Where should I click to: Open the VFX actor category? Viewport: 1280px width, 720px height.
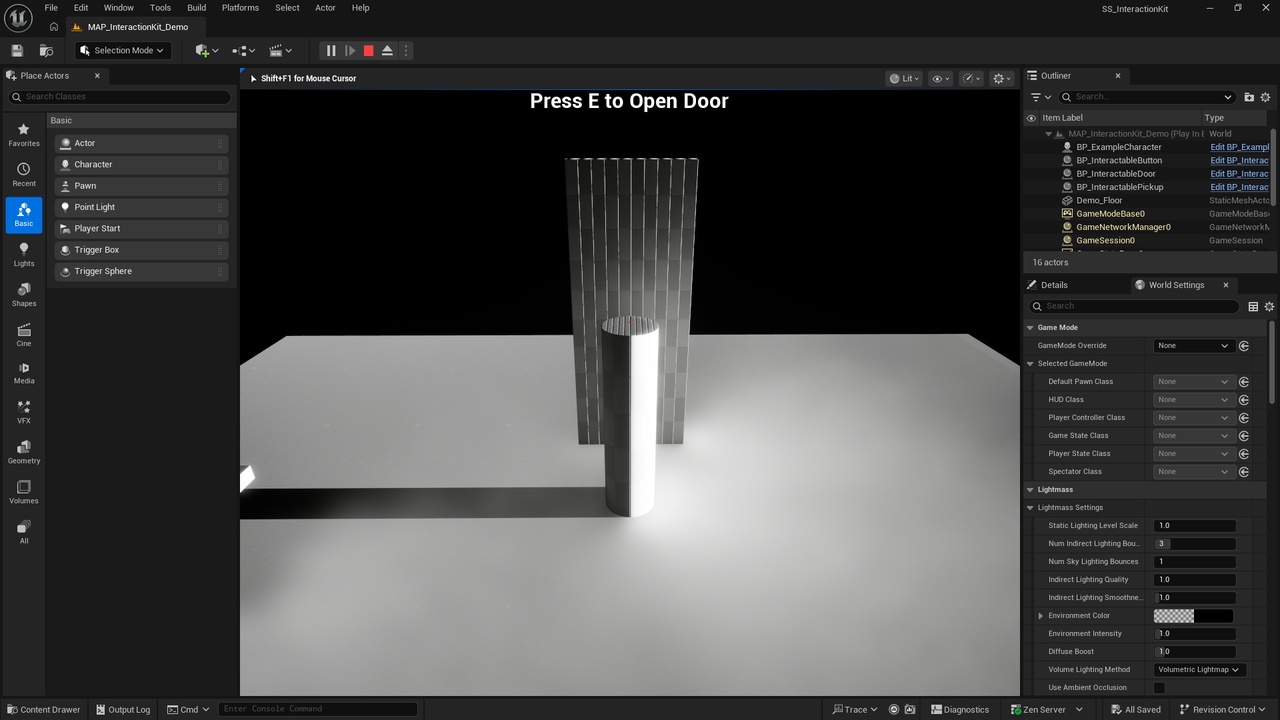[x=24, y=412]
